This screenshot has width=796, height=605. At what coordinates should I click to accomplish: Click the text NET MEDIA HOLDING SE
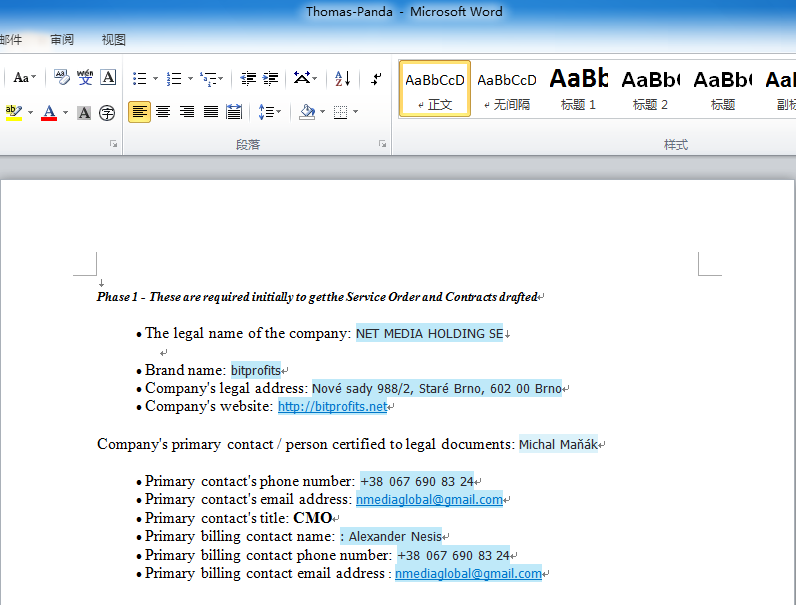[429, 333]
